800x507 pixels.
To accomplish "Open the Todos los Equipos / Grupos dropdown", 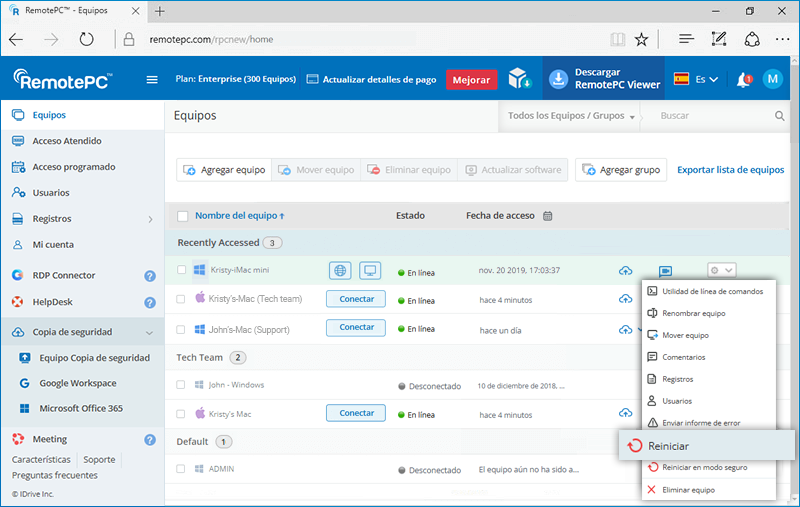I will [572, 116].
